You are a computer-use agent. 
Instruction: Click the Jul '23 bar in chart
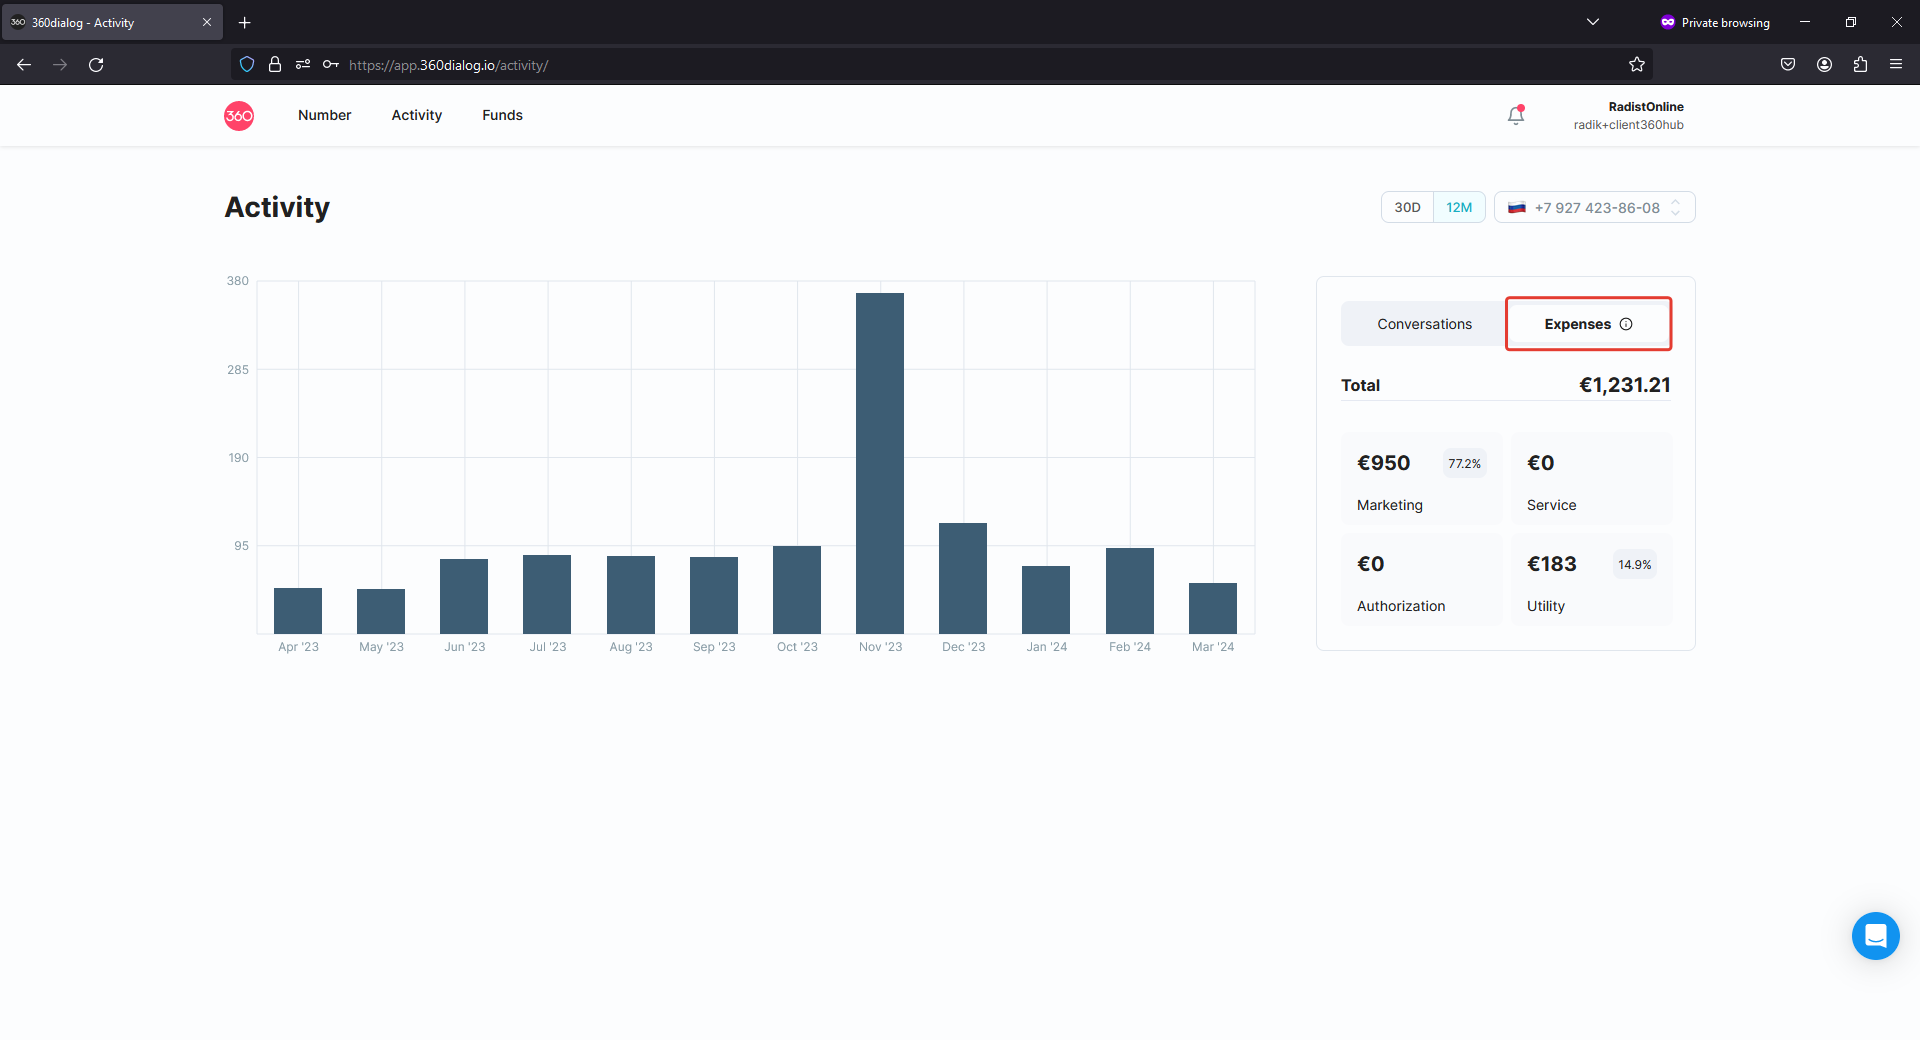pyautogui.click(x=547, y=594)
